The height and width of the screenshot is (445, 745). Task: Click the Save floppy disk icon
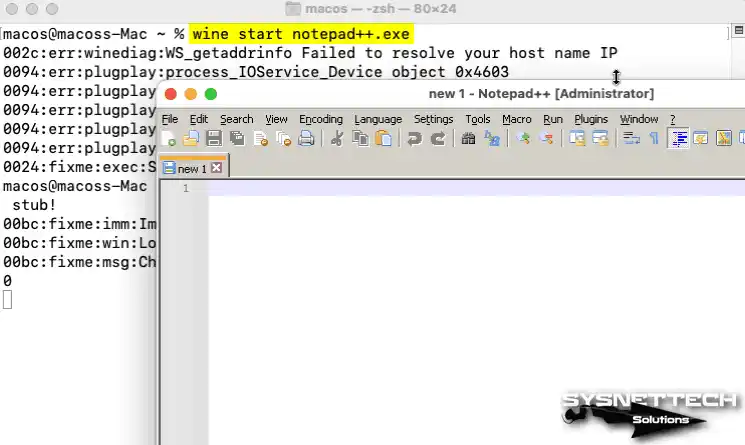(x=214, y=139)
